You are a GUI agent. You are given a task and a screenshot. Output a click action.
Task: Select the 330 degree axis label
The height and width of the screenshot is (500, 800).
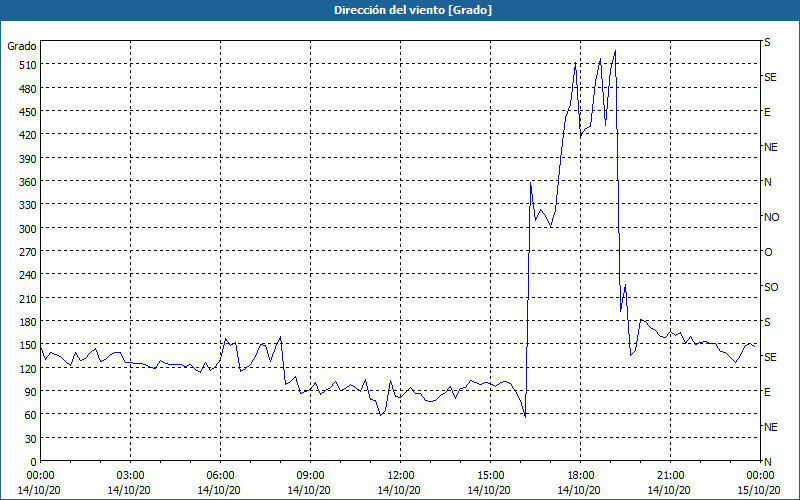pos(27,205)
